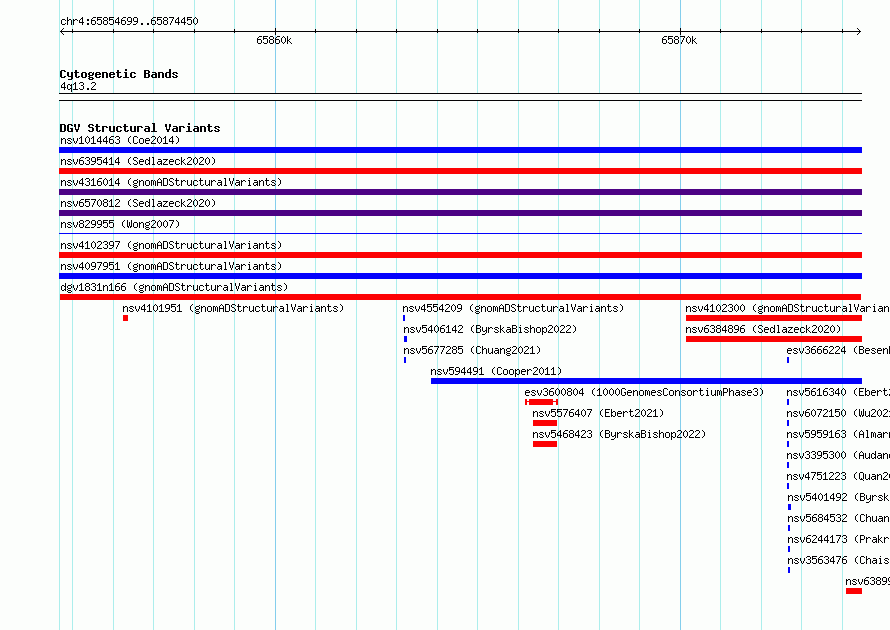Click the purple bar under nsv4316014
The width and height of the screenshot is (890, 630).
(x=460, y=192)
